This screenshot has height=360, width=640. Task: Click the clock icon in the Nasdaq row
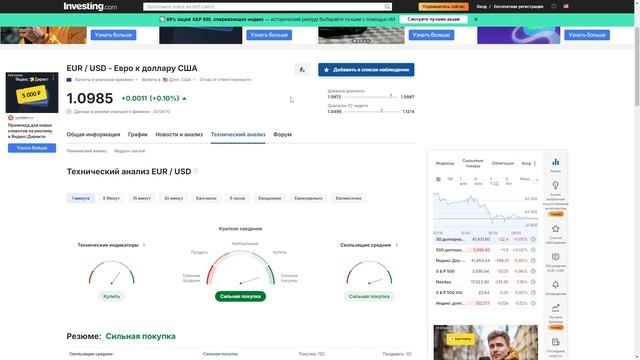[533, 282]
